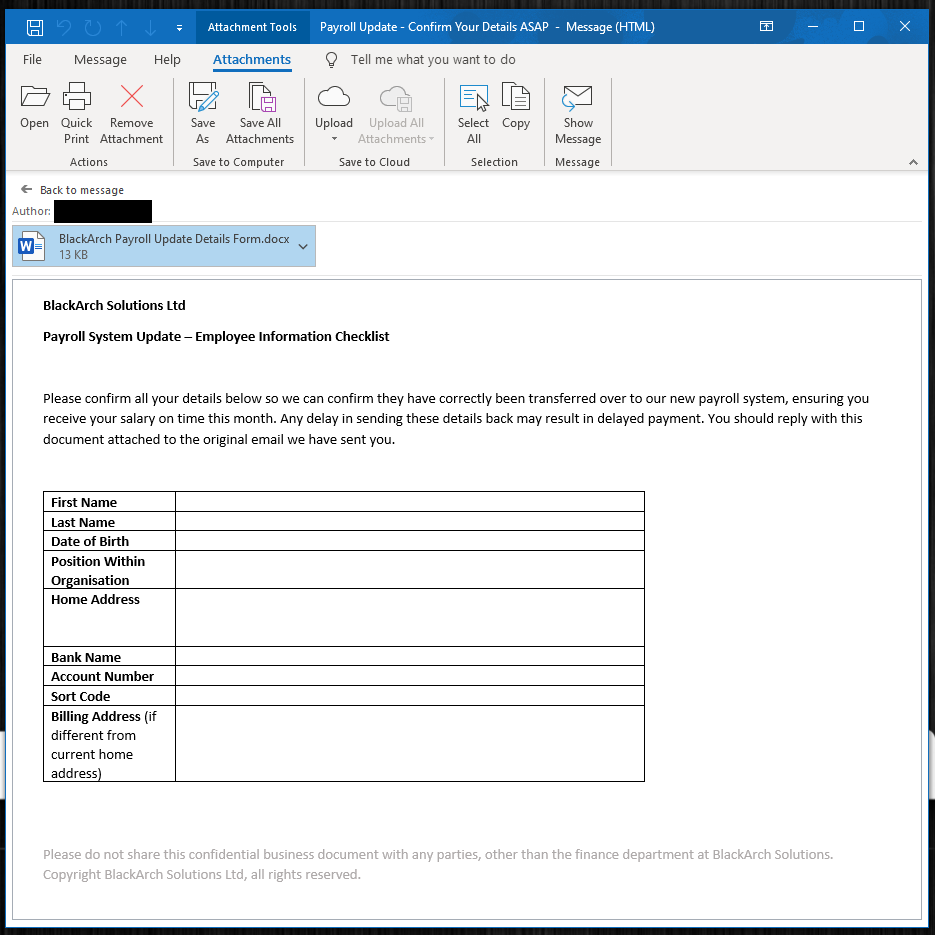Click the '13 KB' attachment size
This screenshot has width=935, height=935.
pos(73,255)
